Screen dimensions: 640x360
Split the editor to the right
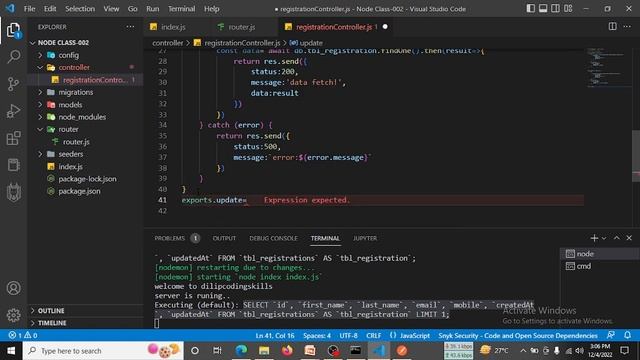[612, 27]
